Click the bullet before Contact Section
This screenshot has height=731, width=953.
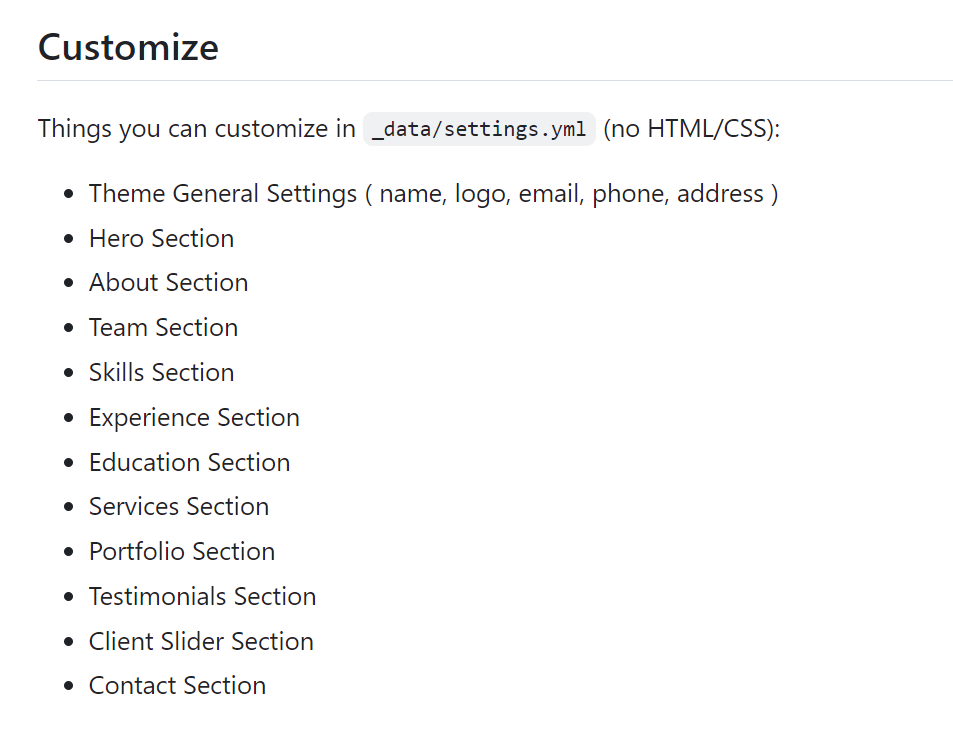pos(68,686)
